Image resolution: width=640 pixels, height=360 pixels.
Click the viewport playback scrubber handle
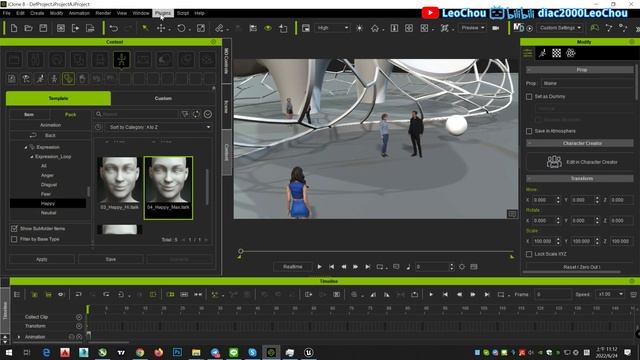coord(241,251)
